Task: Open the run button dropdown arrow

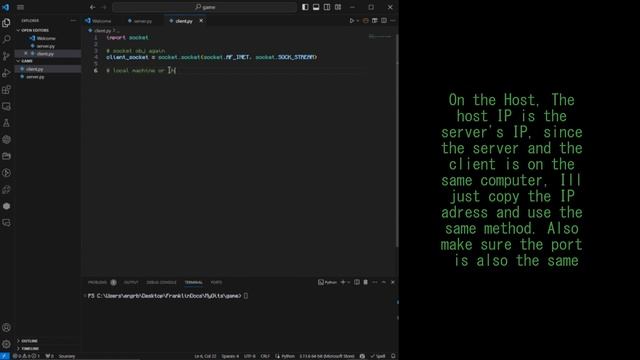Action: (358, 20)
